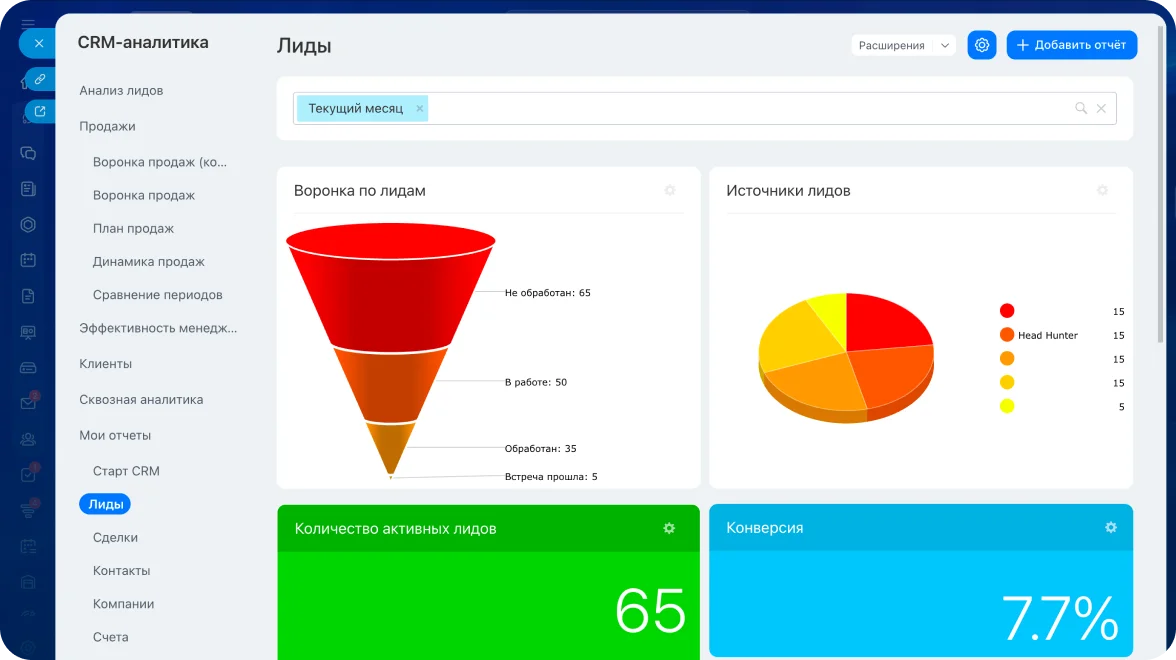Open the blue settings gear next to Расширения
Screen dimensions: 1176x660
click(x=981, y=45)
